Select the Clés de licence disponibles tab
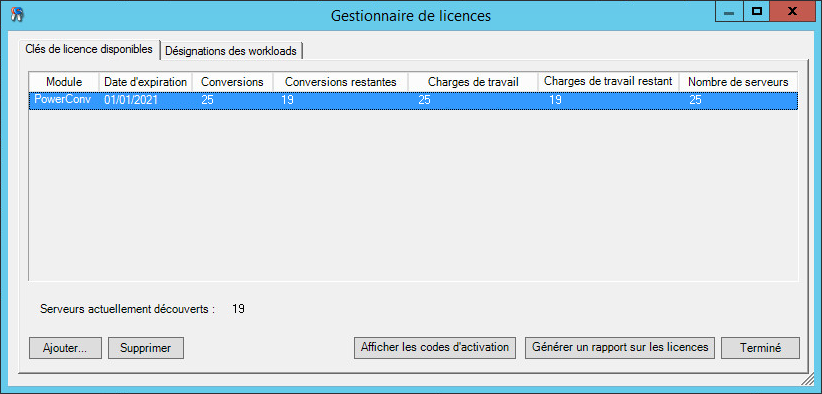 point(89,49)
